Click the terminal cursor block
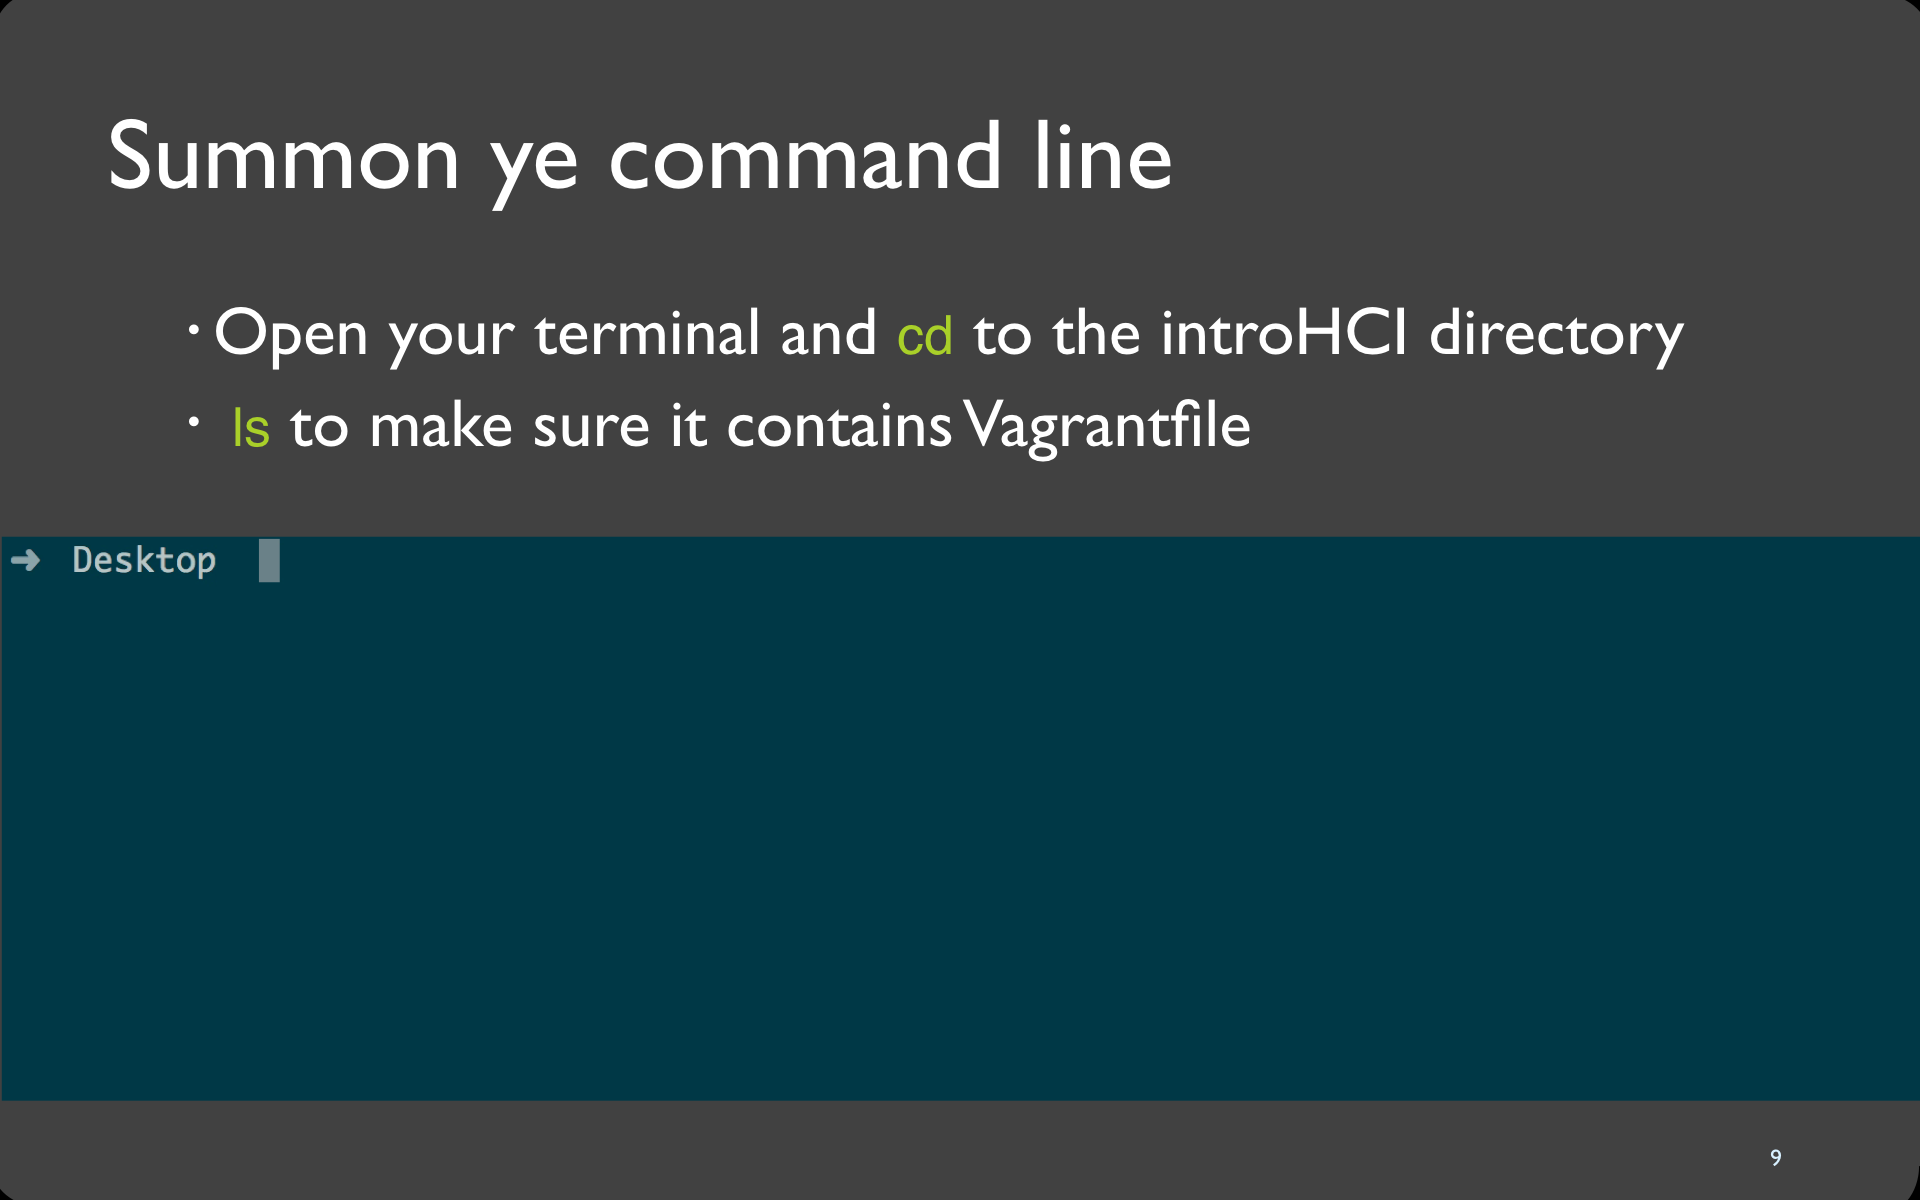The image size is (1920, 1200). (x=269, y=560)
